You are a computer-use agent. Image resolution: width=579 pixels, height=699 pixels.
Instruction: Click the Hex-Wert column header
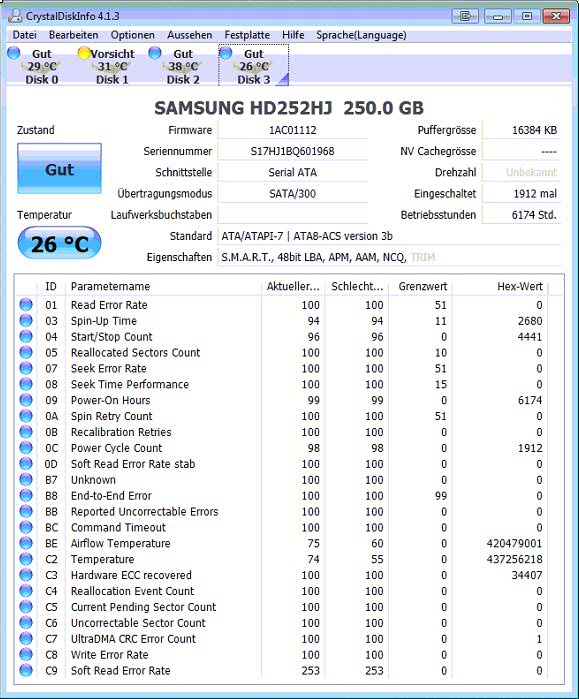tap(500, 286)
